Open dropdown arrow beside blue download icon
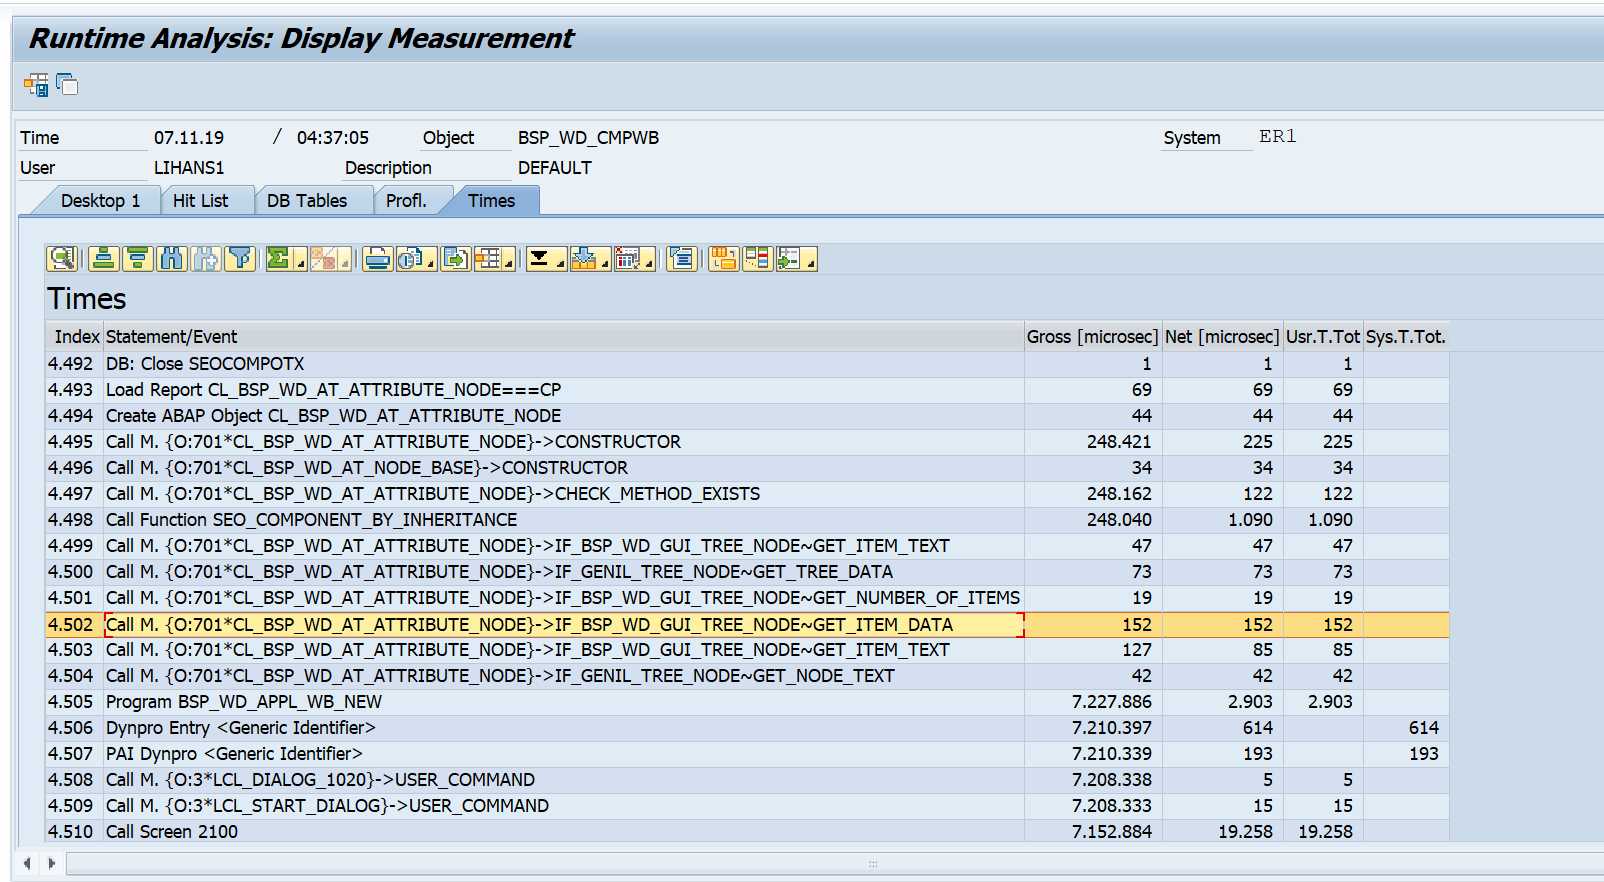 click(x=605, y=260)
